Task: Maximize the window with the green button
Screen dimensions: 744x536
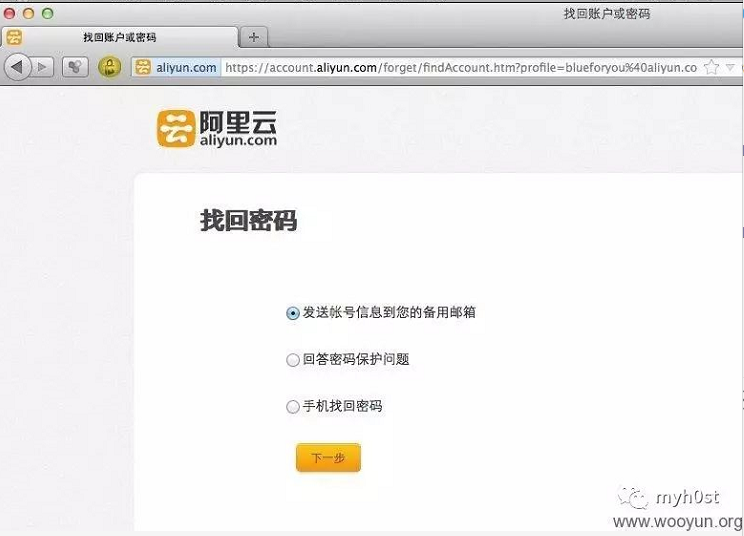Action: (x=47, y=13)
